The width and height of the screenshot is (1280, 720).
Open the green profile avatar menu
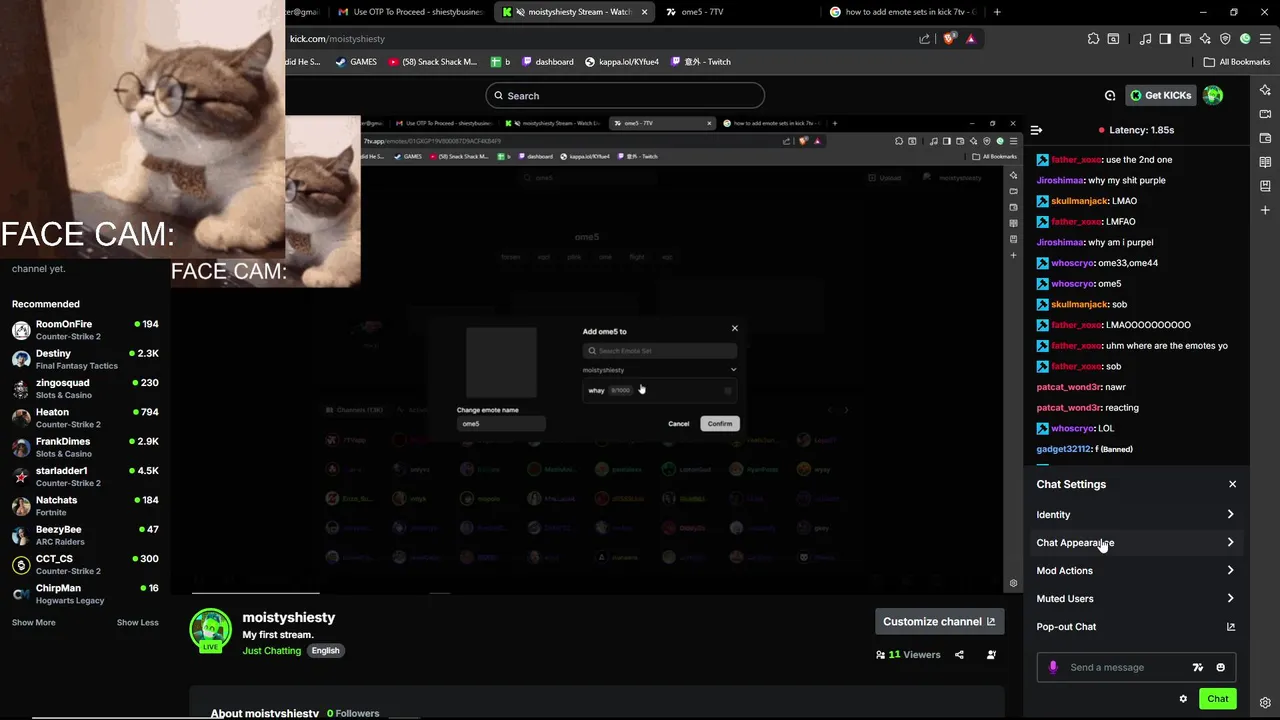1213,95
